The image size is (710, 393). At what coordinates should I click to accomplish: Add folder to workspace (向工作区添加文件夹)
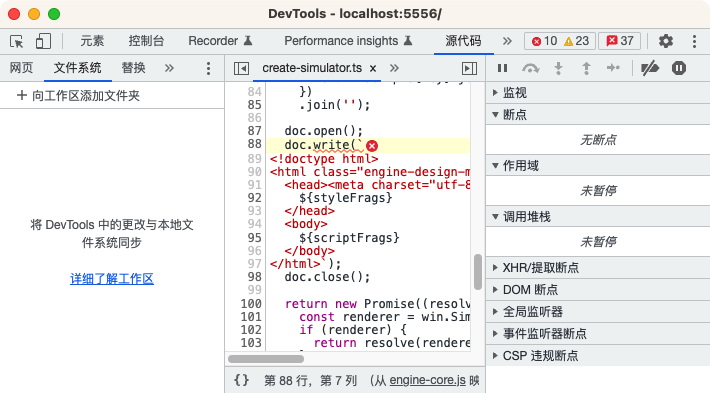coord(78,96)
